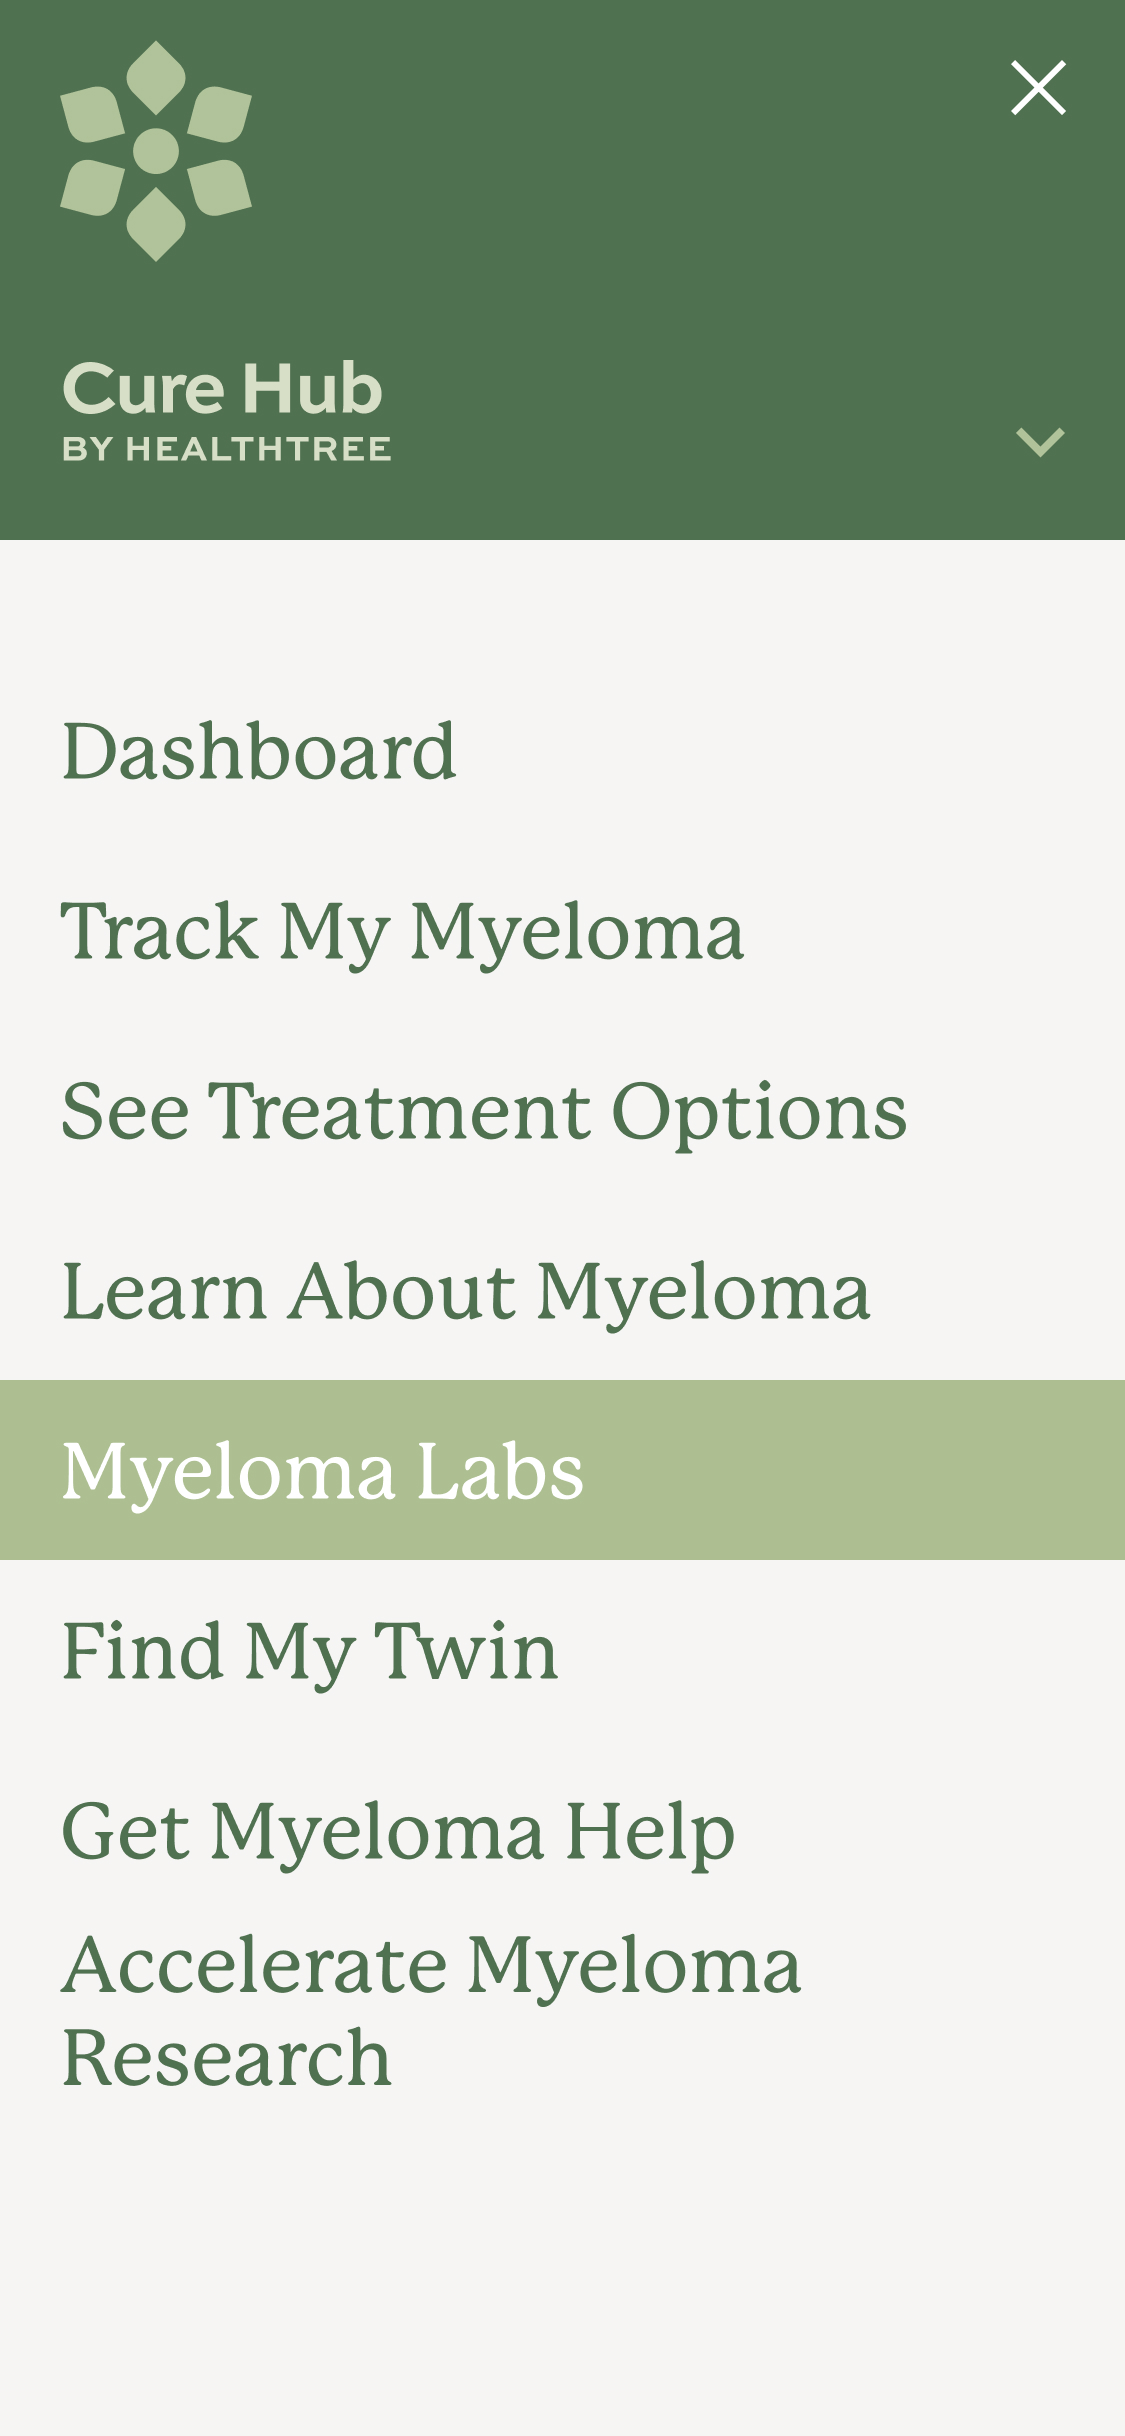Open Get Myeloma Help
This screenshot has width=1125, height=2436.
tap(398, 1831)
